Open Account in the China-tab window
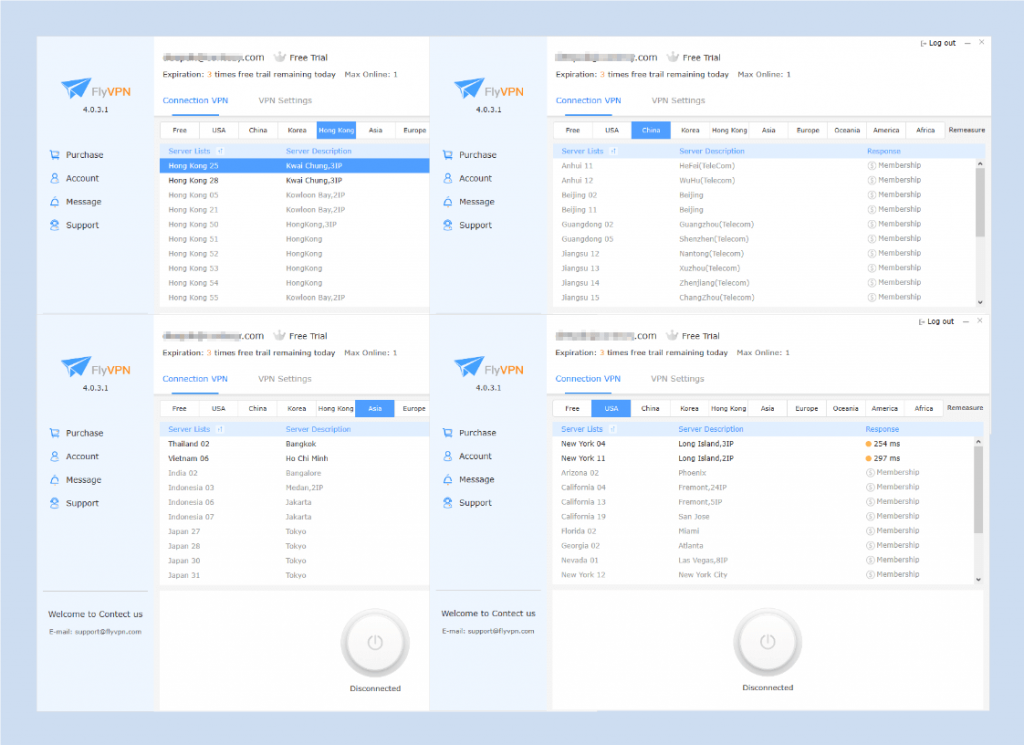This screenshot has width=1024, height=745. tap(467, 178)
